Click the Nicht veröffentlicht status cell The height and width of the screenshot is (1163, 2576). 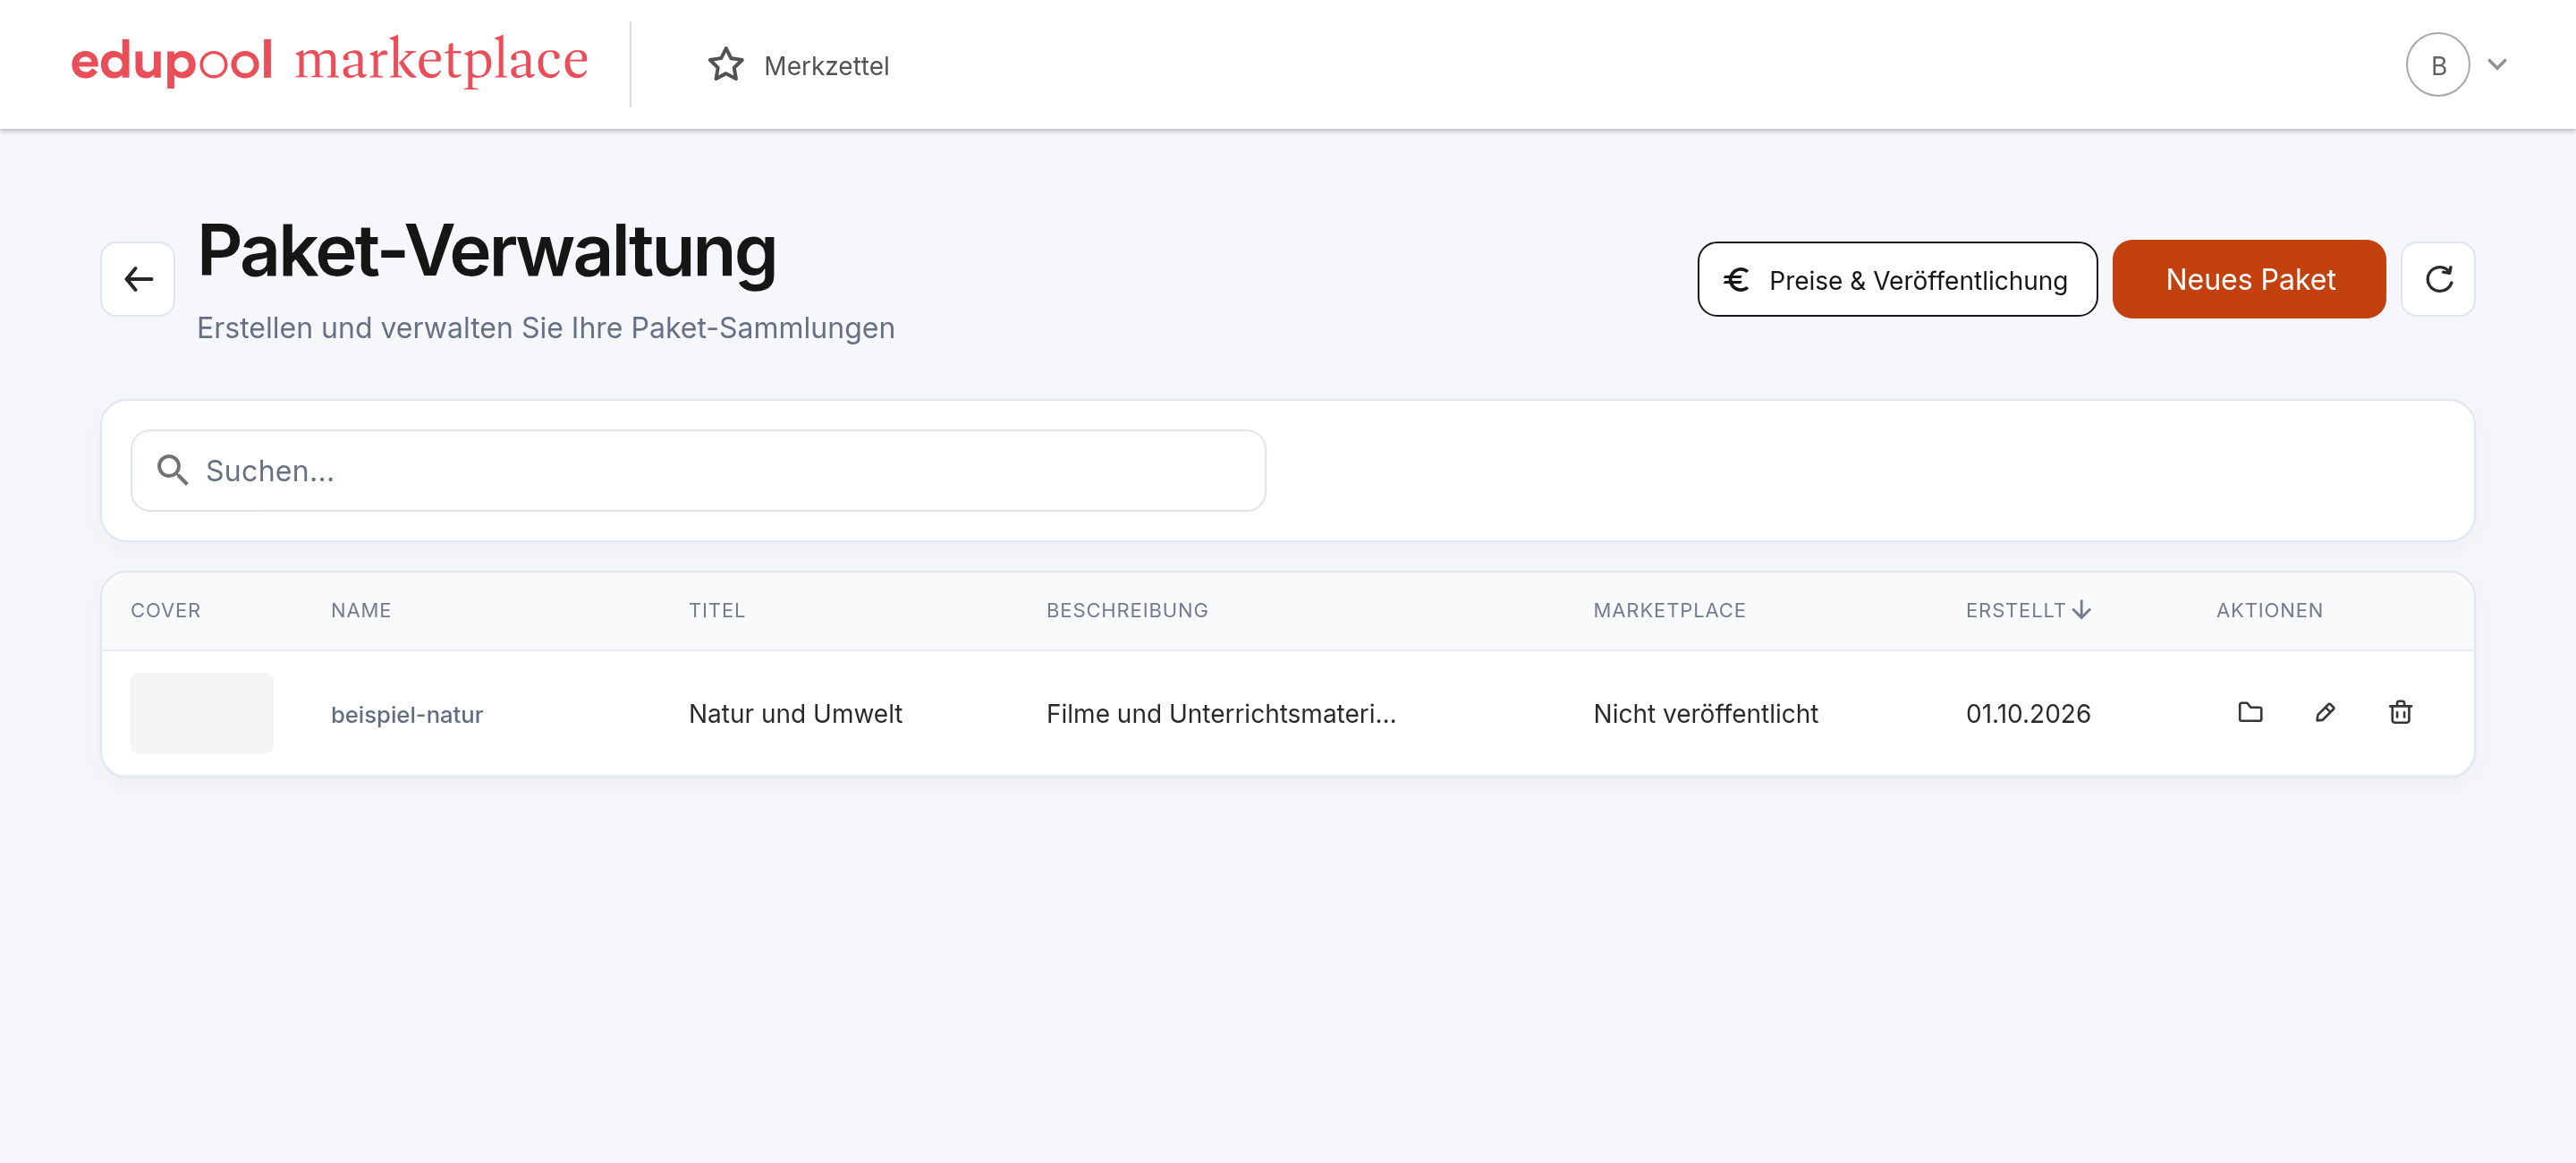[x=1705, y=714]
